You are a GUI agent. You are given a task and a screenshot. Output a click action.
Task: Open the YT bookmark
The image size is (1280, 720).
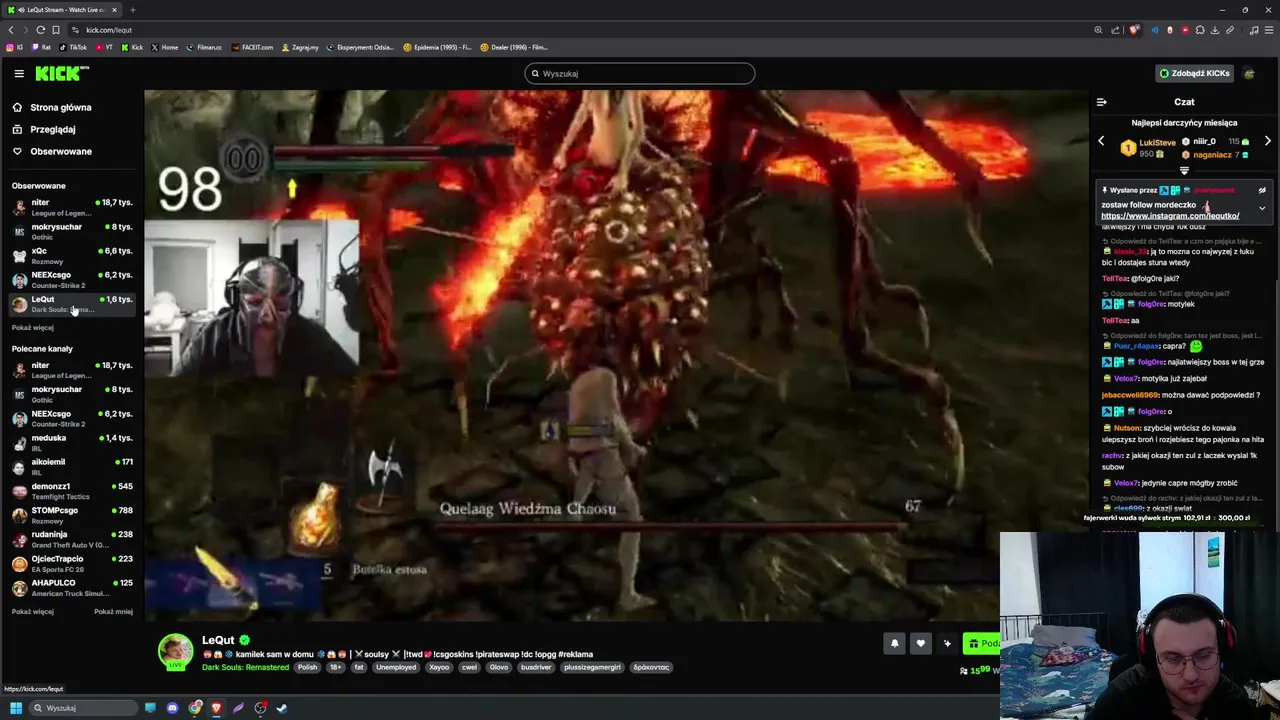pos(105,47)
